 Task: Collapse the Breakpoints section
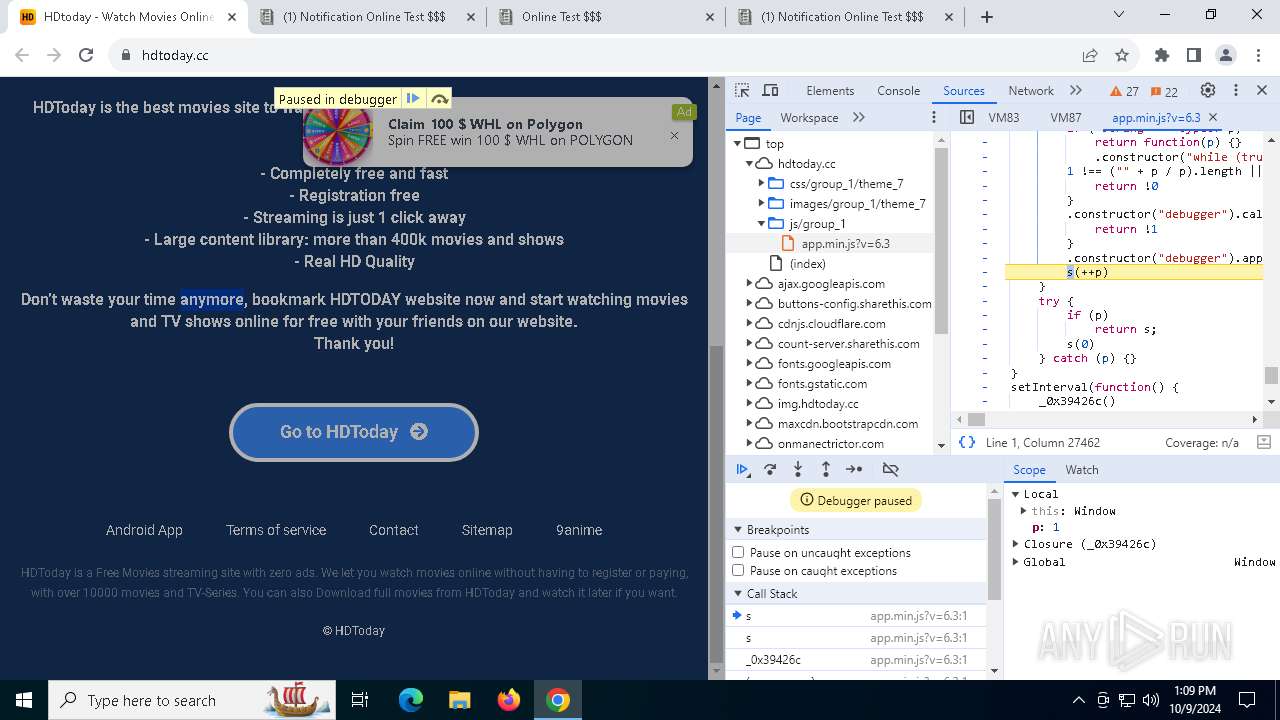coord(738,530)
